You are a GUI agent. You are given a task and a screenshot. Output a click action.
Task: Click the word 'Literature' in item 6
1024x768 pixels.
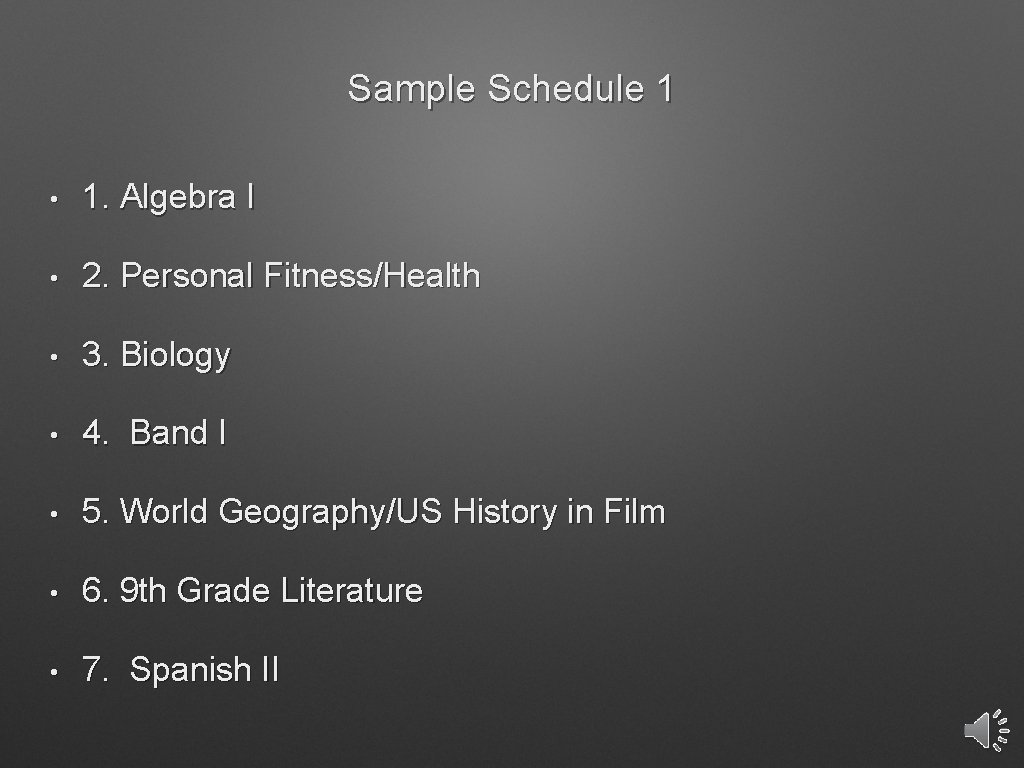tap(352, 590)
